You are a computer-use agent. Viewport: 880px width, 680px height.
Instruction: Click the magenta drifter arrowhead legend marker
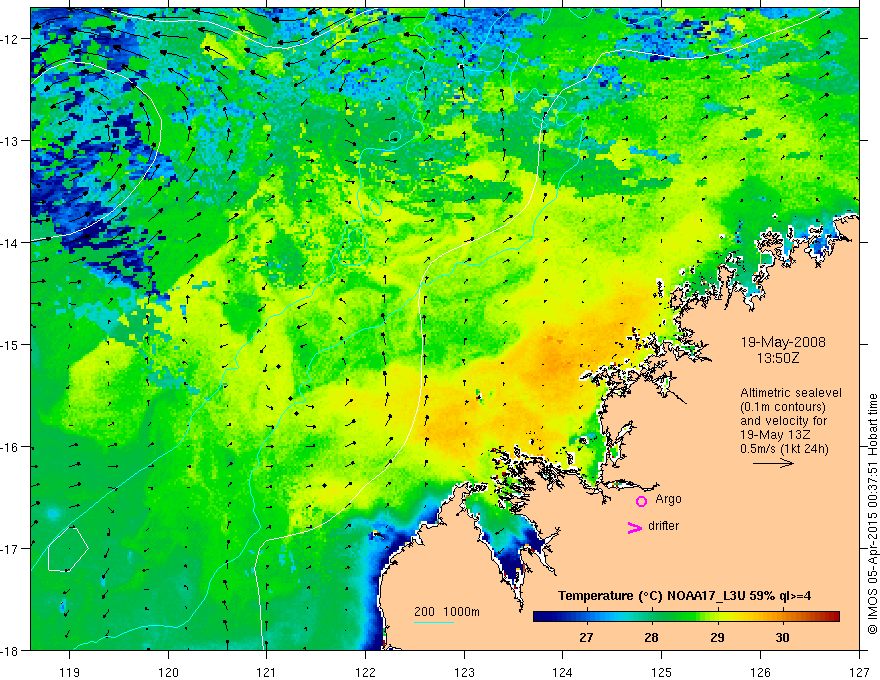pyautogui.click(x=635, y=527)
